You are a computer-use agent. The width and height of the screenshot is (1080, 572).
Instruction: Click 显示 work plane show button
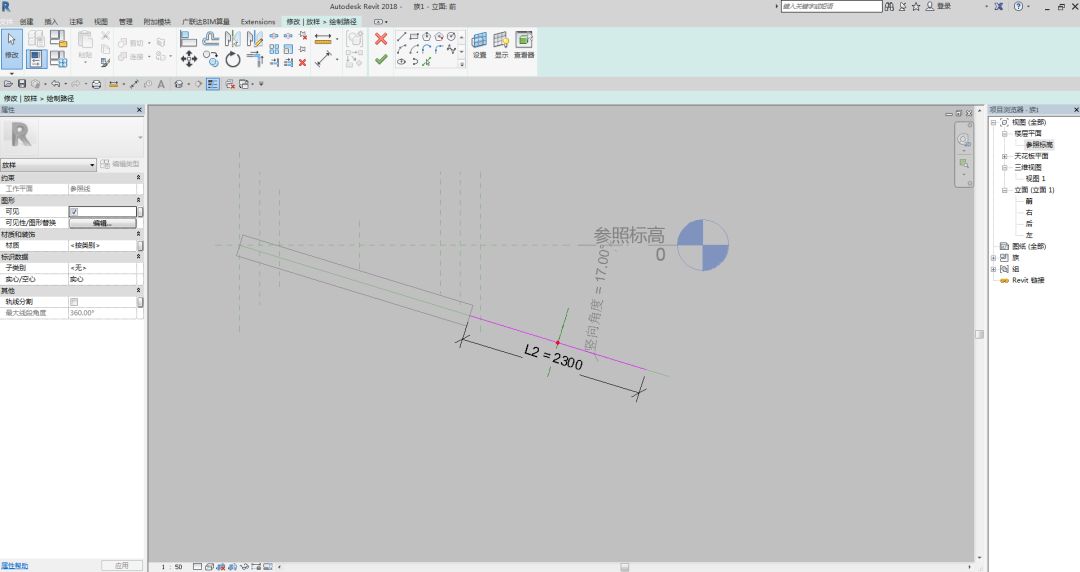501,45
